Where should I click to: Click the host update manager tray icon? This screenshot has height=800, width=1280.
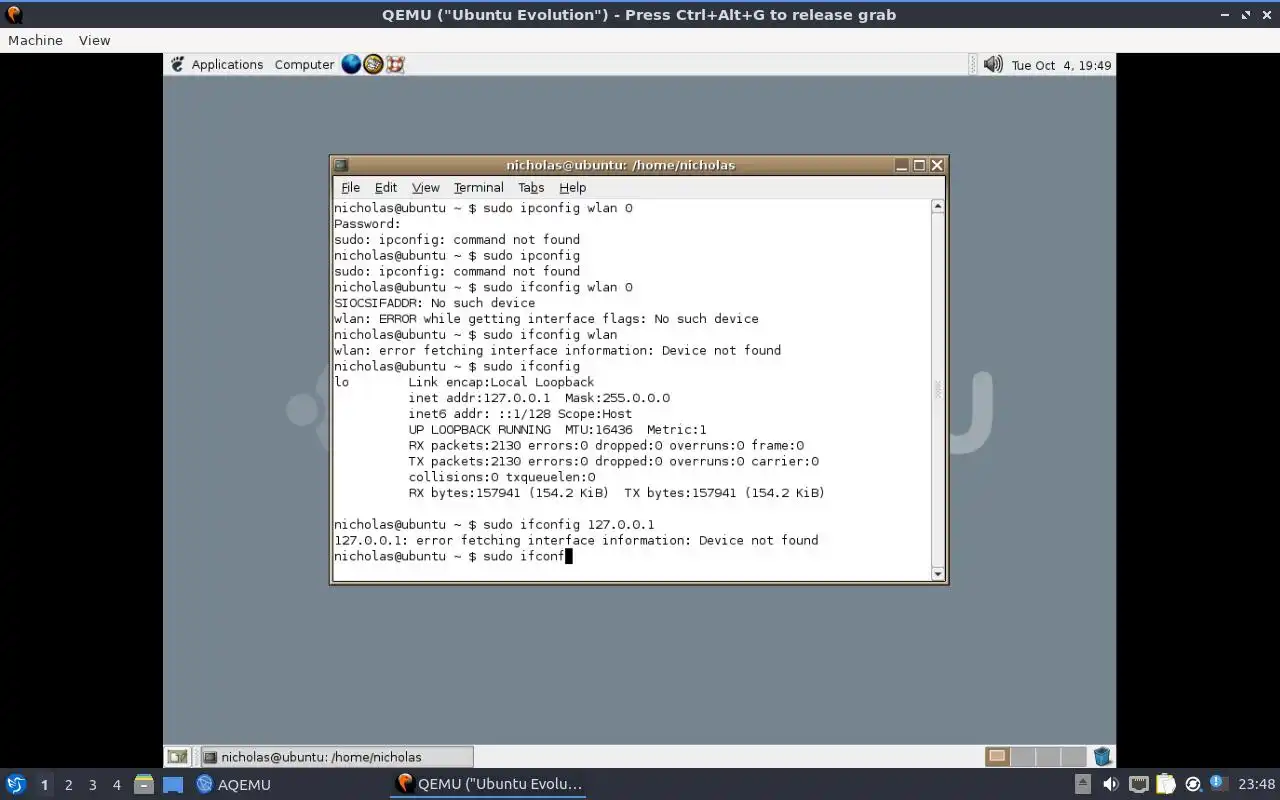(1192, 784)
